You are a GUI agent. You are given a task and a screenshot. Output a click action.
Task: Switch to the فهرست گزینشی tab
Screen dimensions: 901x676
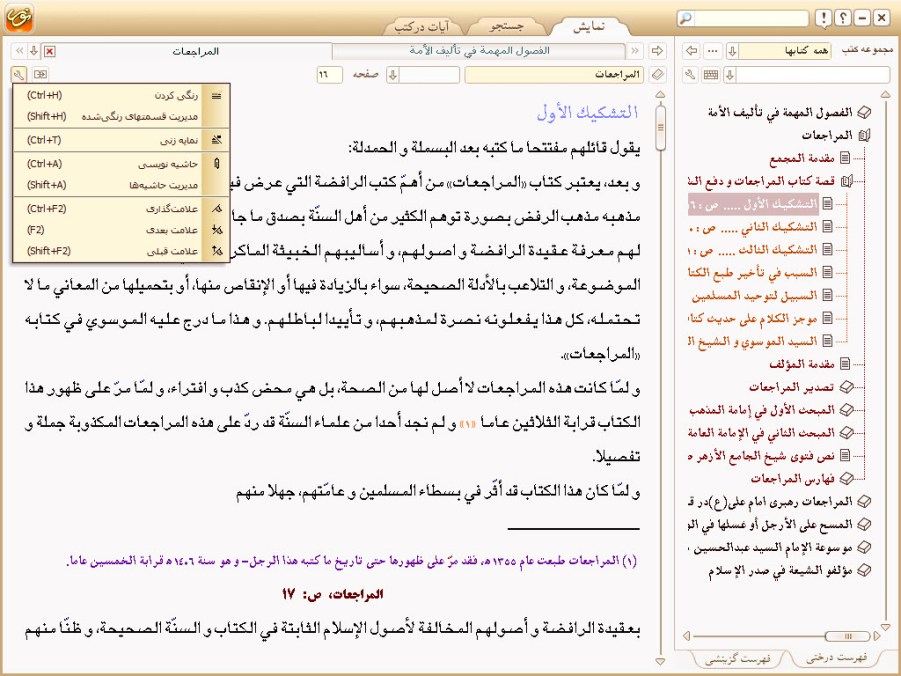(x=737, y=659)
